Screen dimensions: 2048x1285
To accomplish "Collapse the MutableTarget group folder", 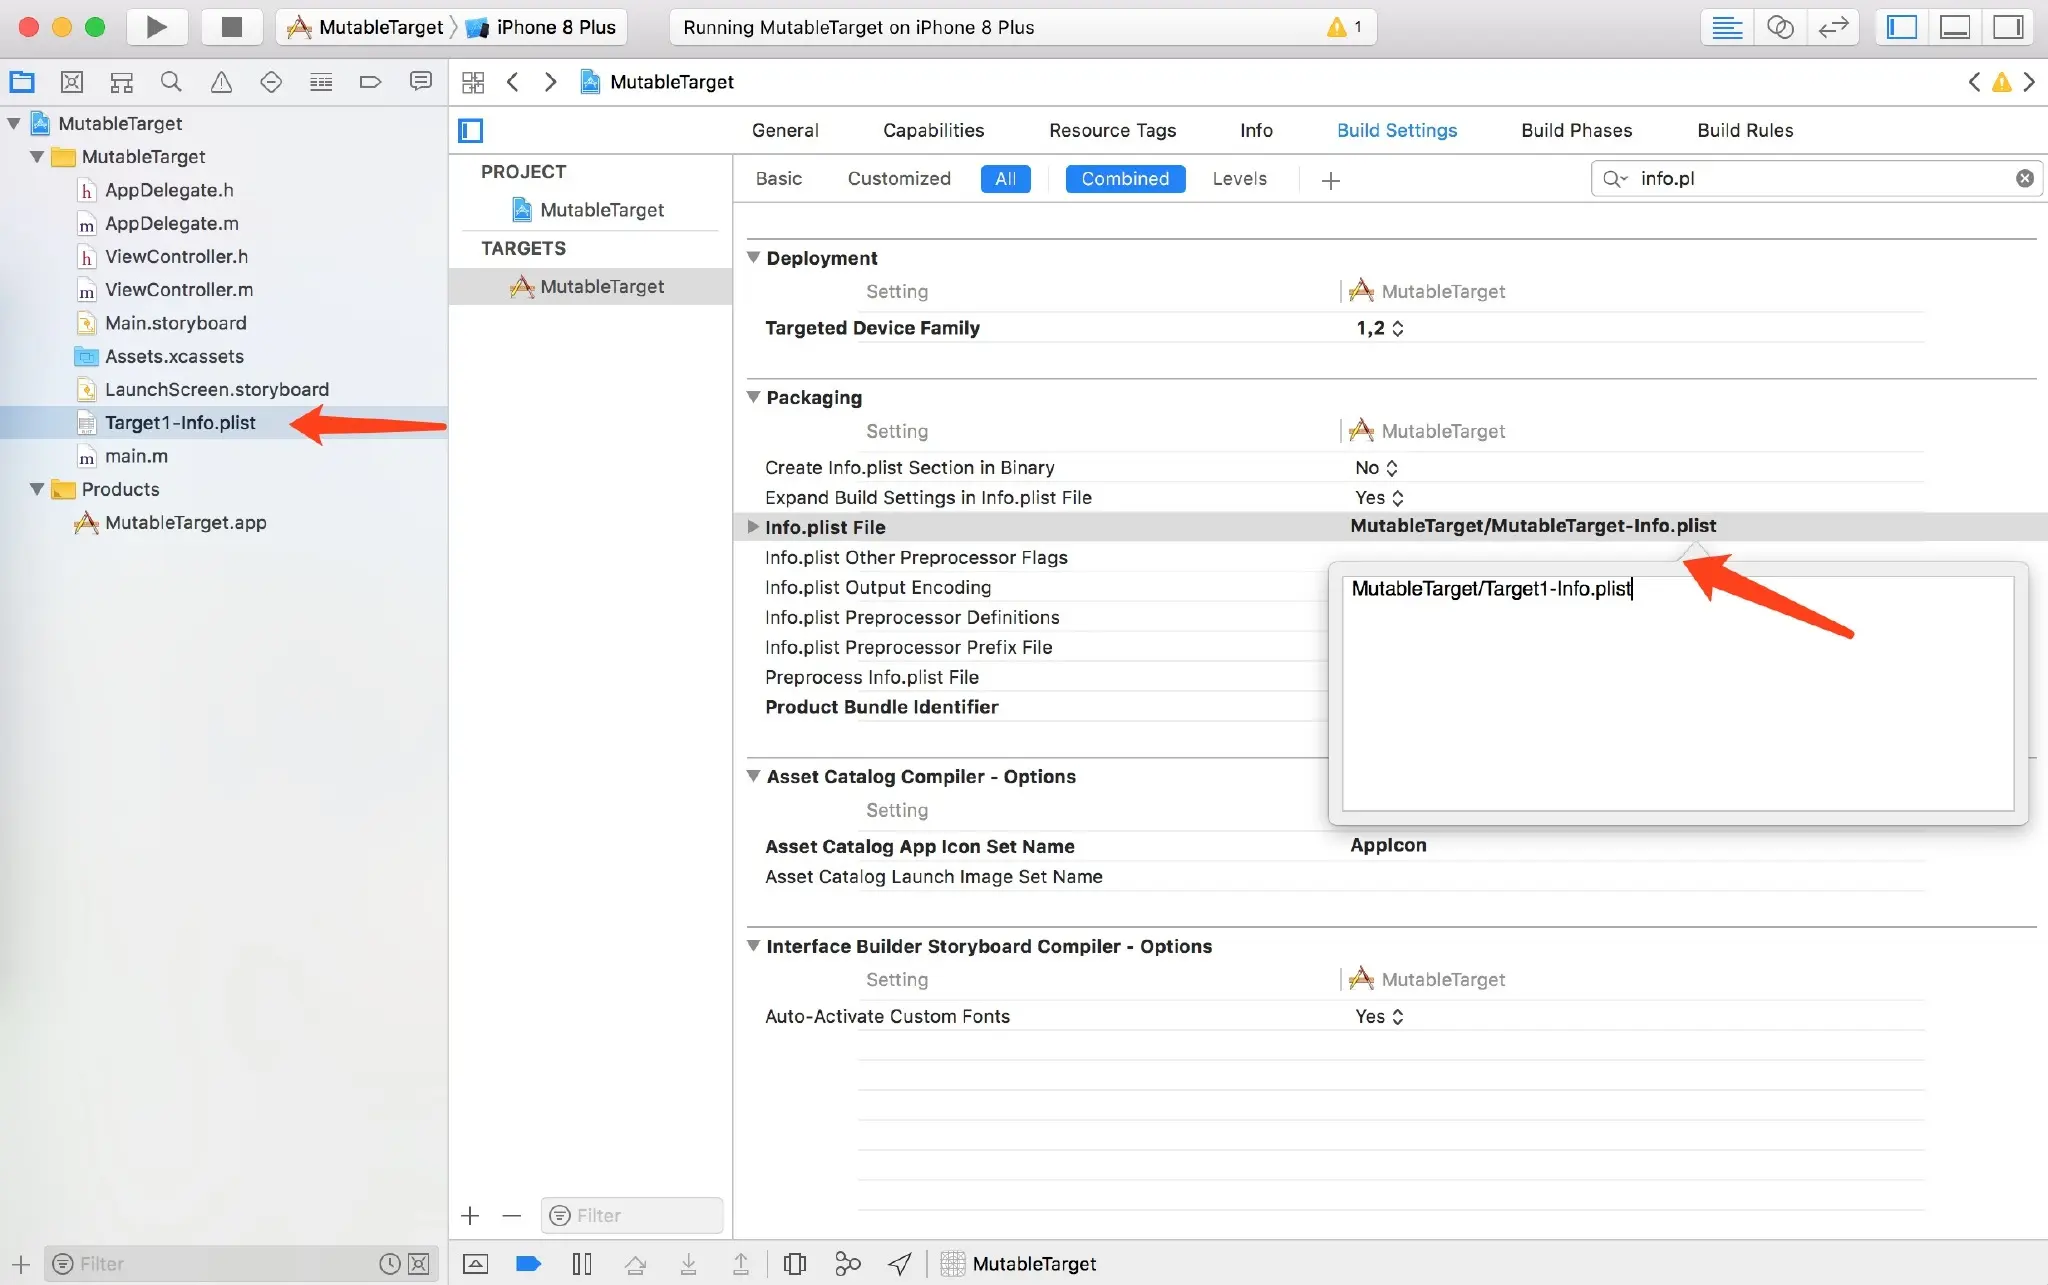I will point(37,156).
